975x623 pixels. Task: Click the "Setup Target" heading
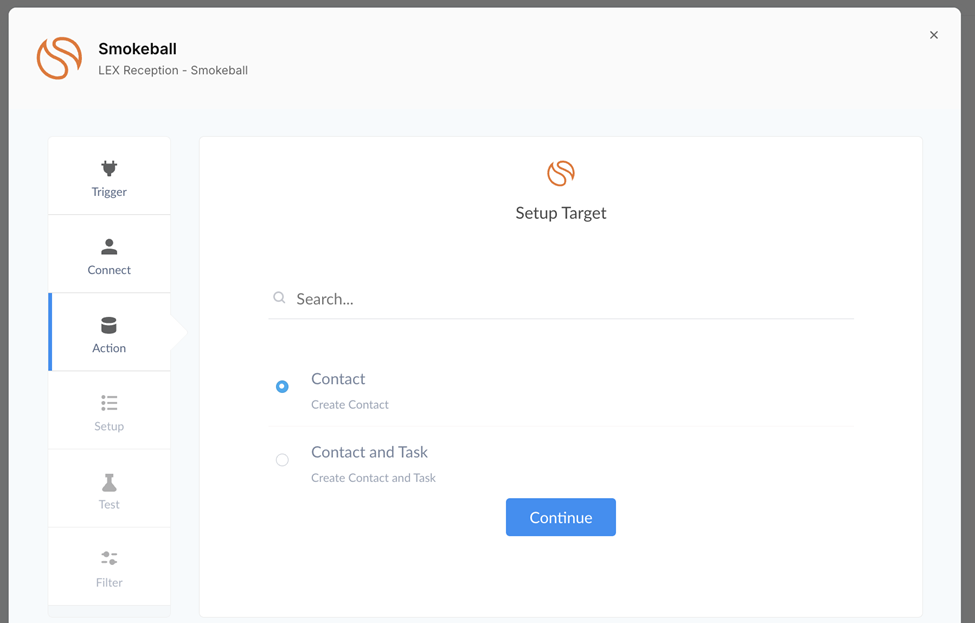[561, 213]
